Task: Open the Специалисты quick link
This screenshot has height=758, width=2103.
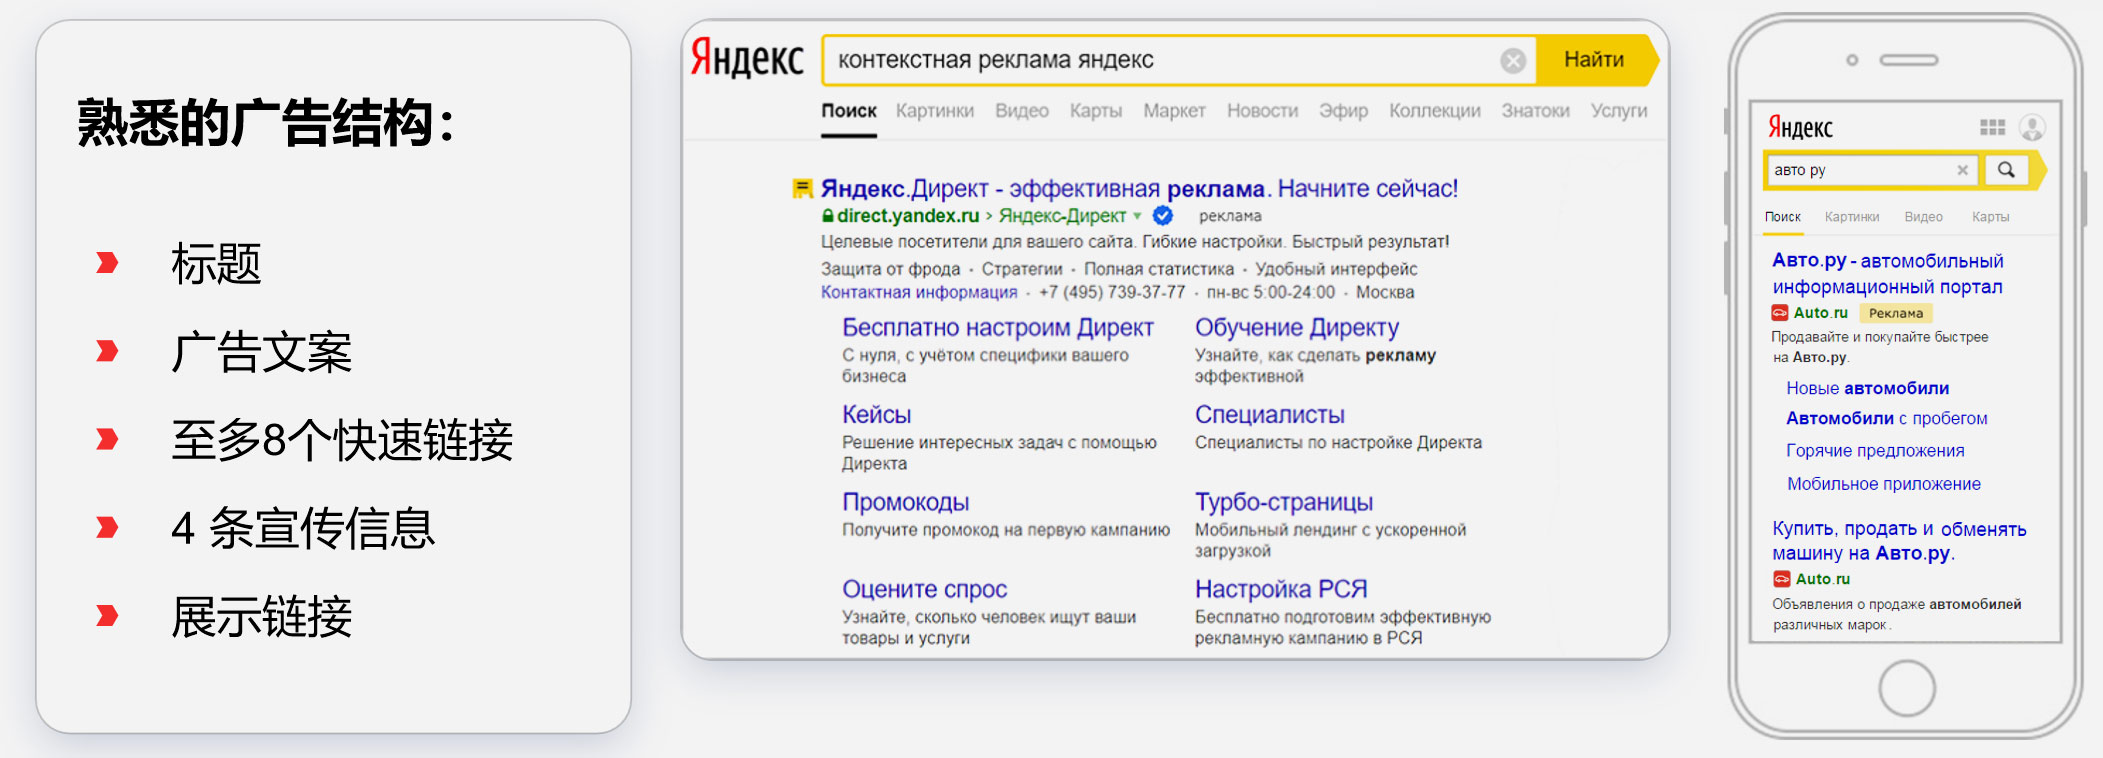Action: 1270,415
